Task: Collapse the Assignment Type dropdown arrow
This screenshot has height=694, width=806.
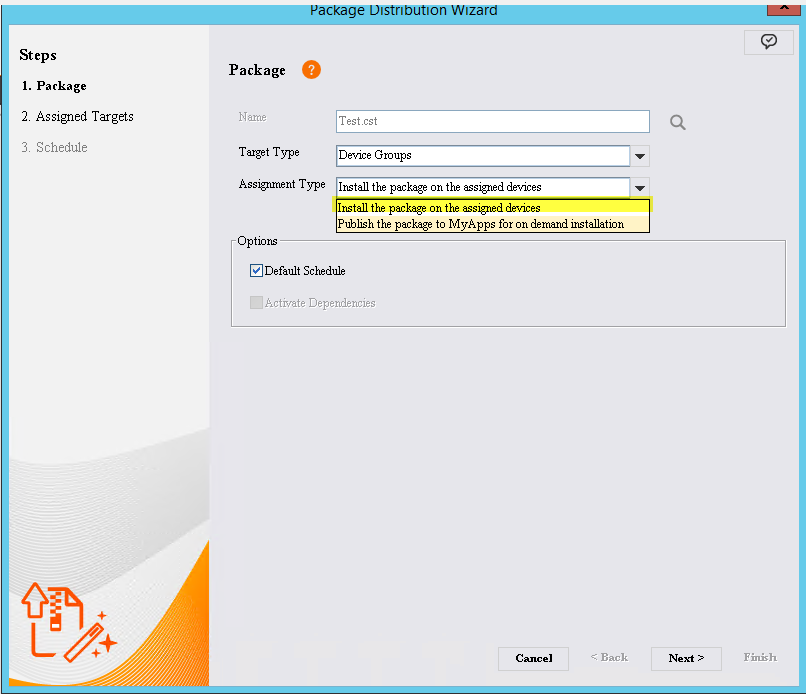Action: click(641, 187)
